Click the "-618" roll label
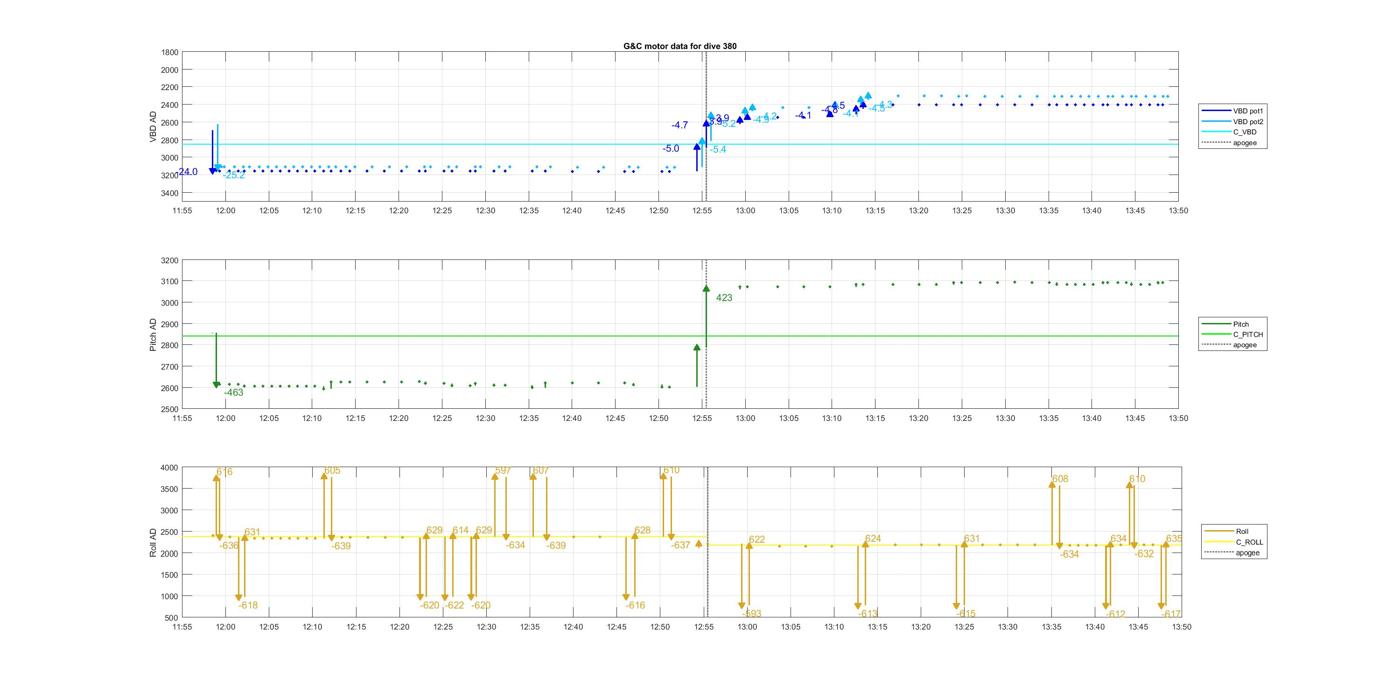The height and width of the screenshot is (693, 1400). point(248,606)
